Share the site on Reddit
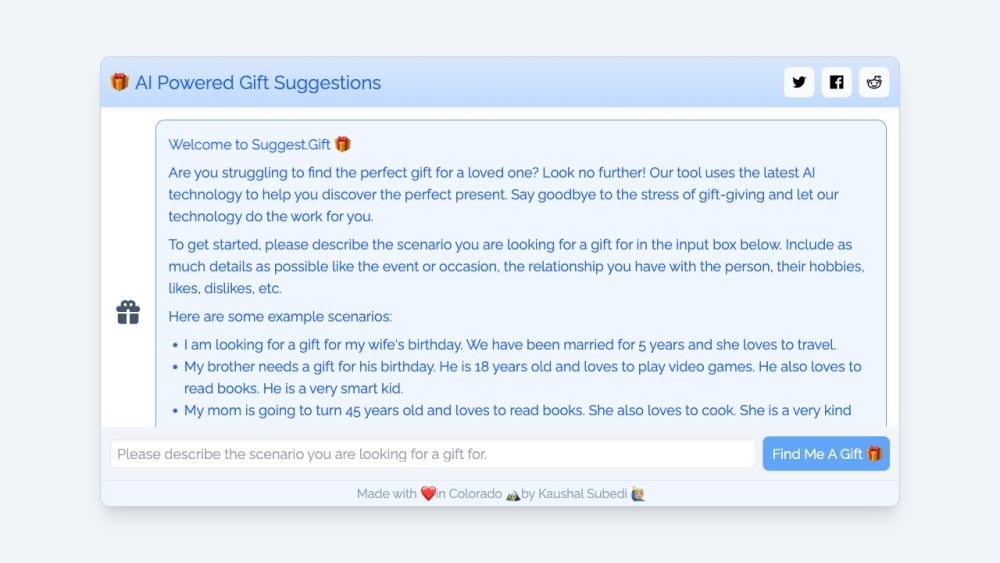 coord(874,82)
